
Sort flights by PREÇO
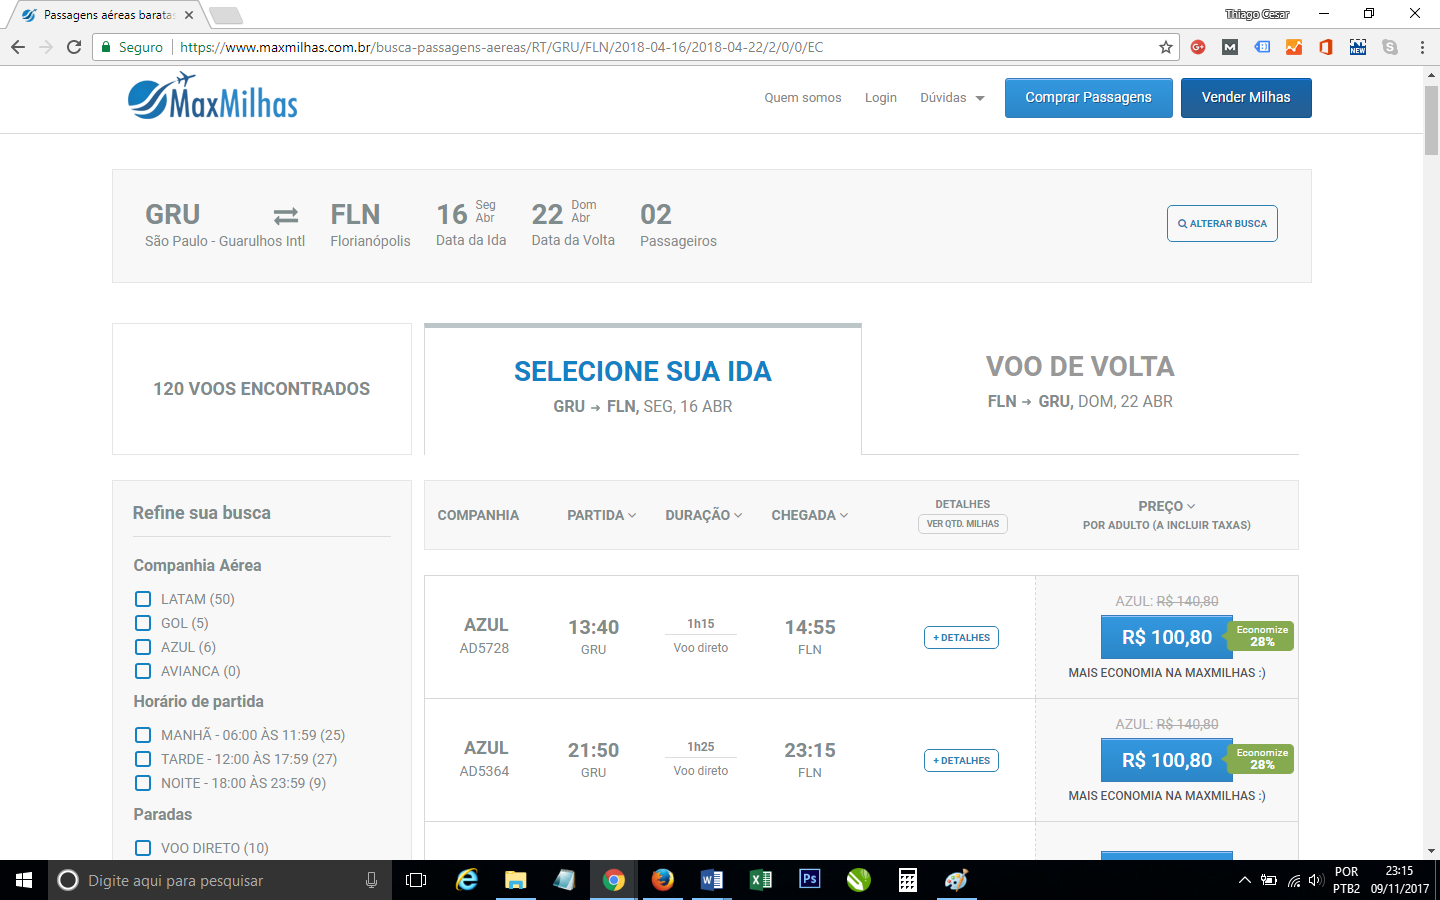tap(1166, 506)
